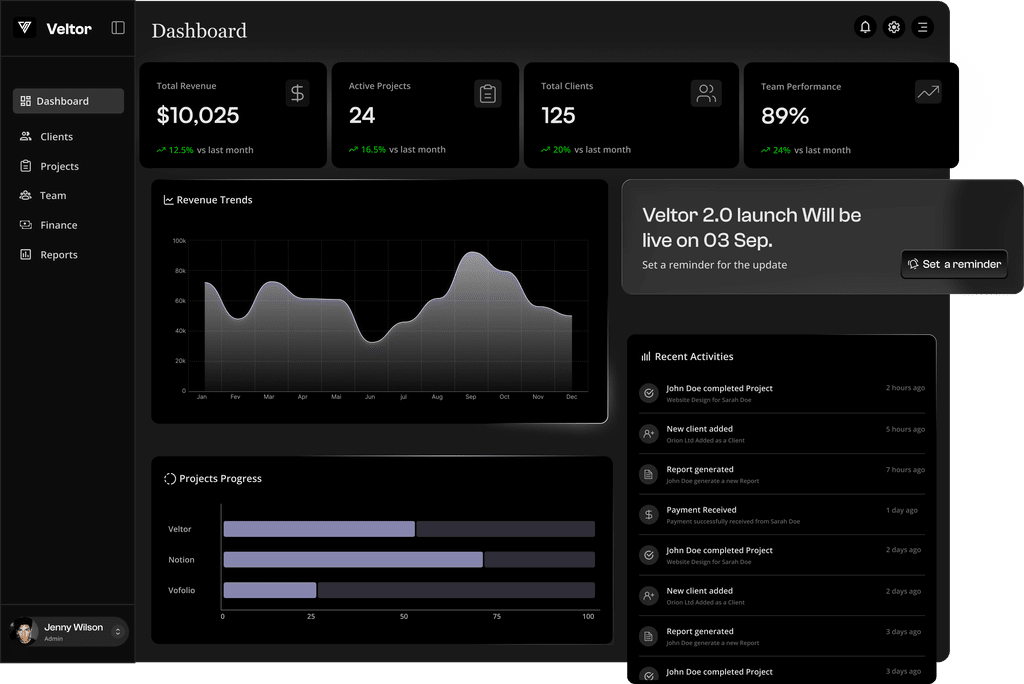
Task: Open the Finance section
Action: coord(58,225)
